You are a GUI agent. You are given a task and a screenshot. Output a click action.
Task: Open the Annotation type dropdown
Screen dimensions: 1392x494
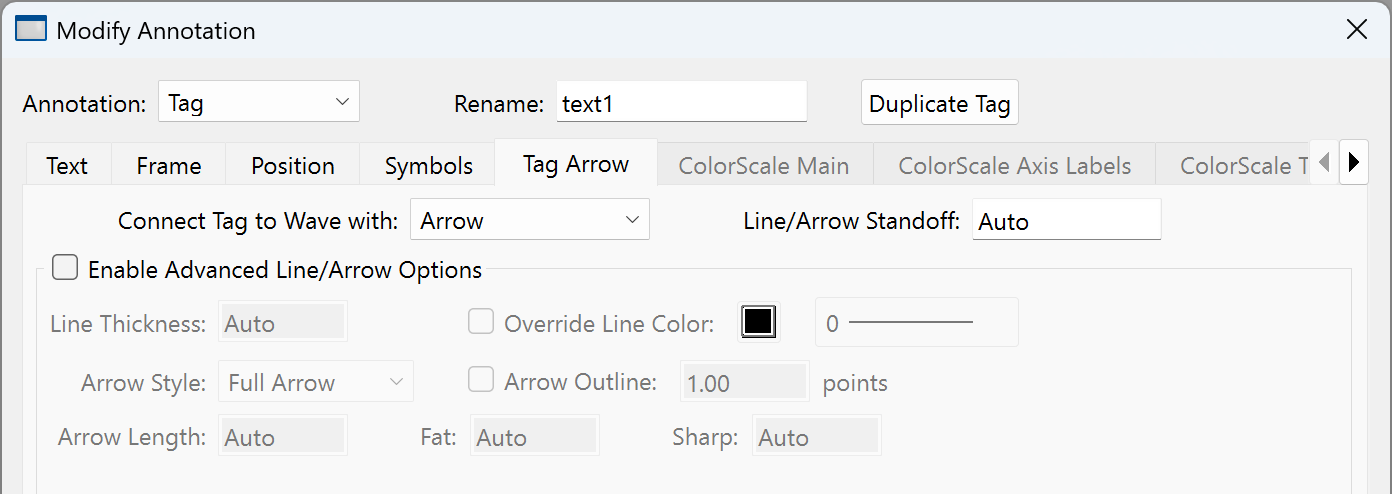point(258,103)
